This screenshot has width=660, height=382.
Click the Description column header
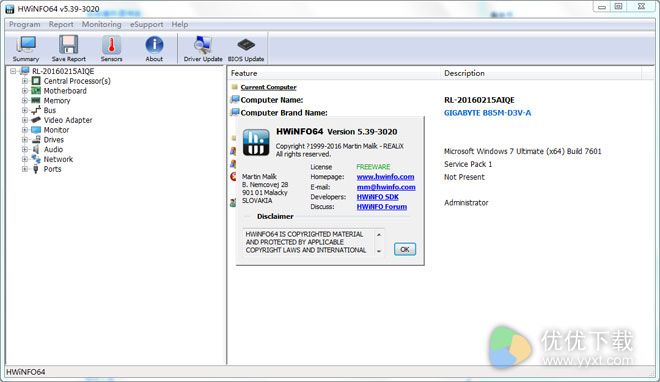541,73
